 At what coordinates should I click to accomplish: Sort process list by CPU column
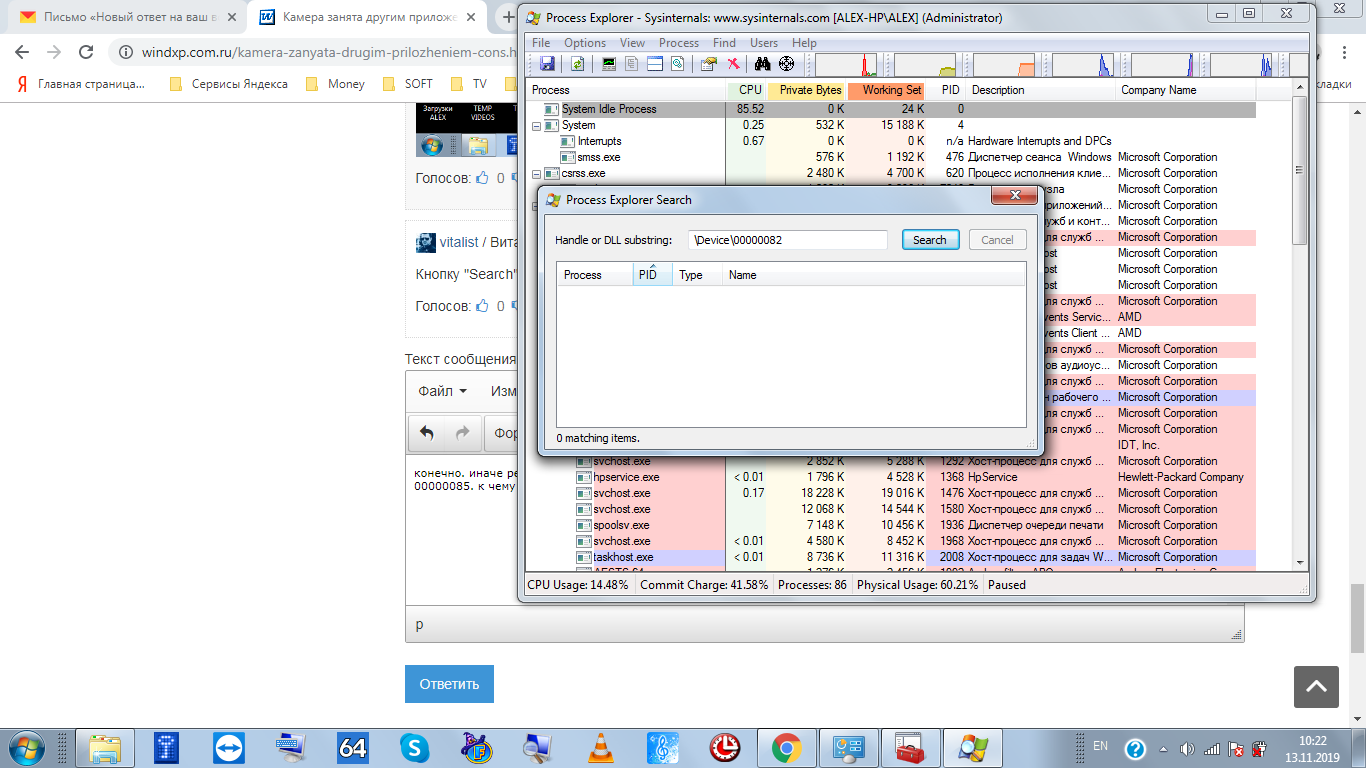click(x=746, y=90)
